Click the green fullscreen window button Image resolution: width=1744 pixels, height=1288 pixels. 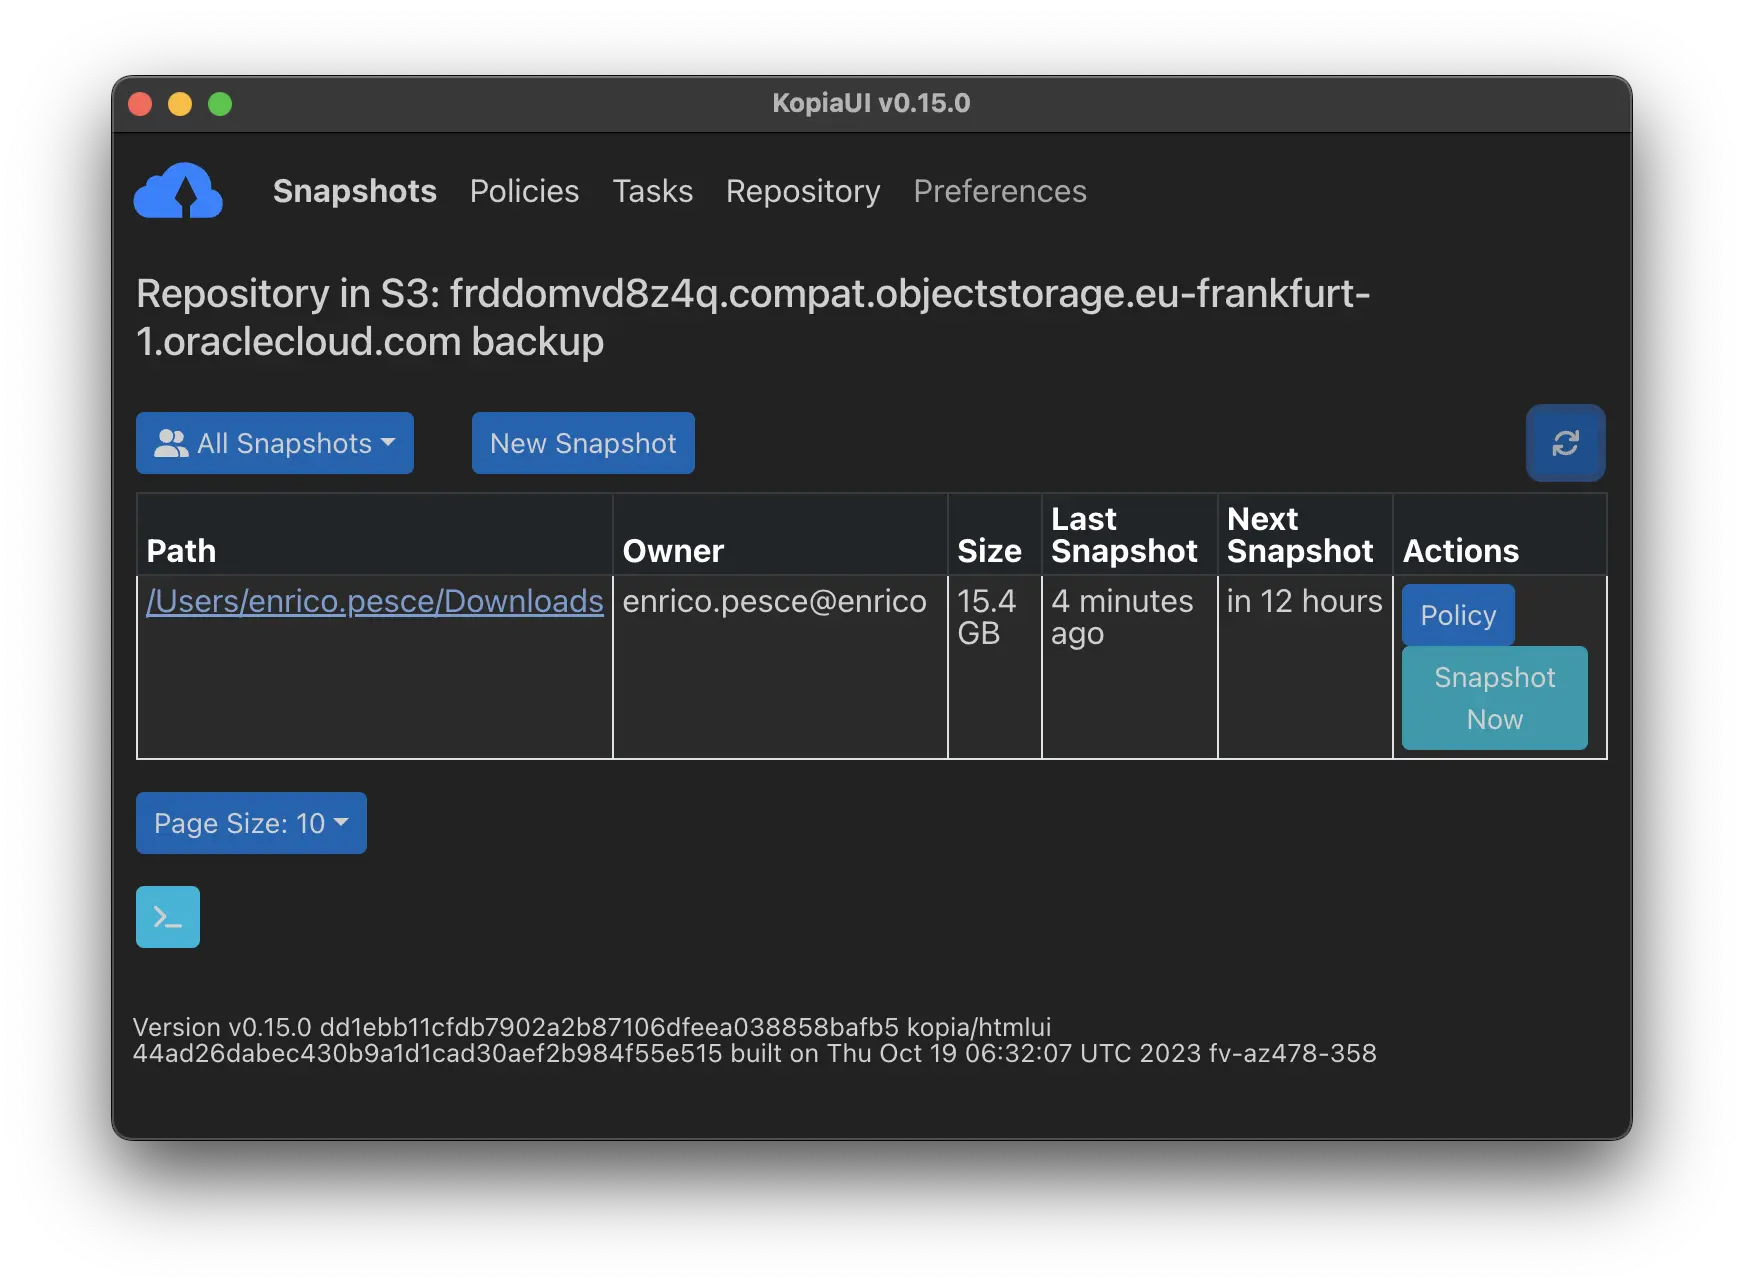(x=220, y=104)
